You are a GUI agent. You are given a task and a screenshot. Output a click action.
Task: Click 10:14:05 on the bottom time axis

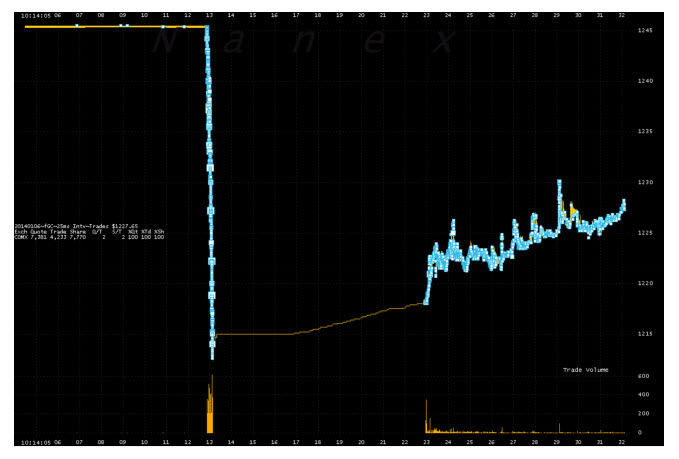[36, 443]
